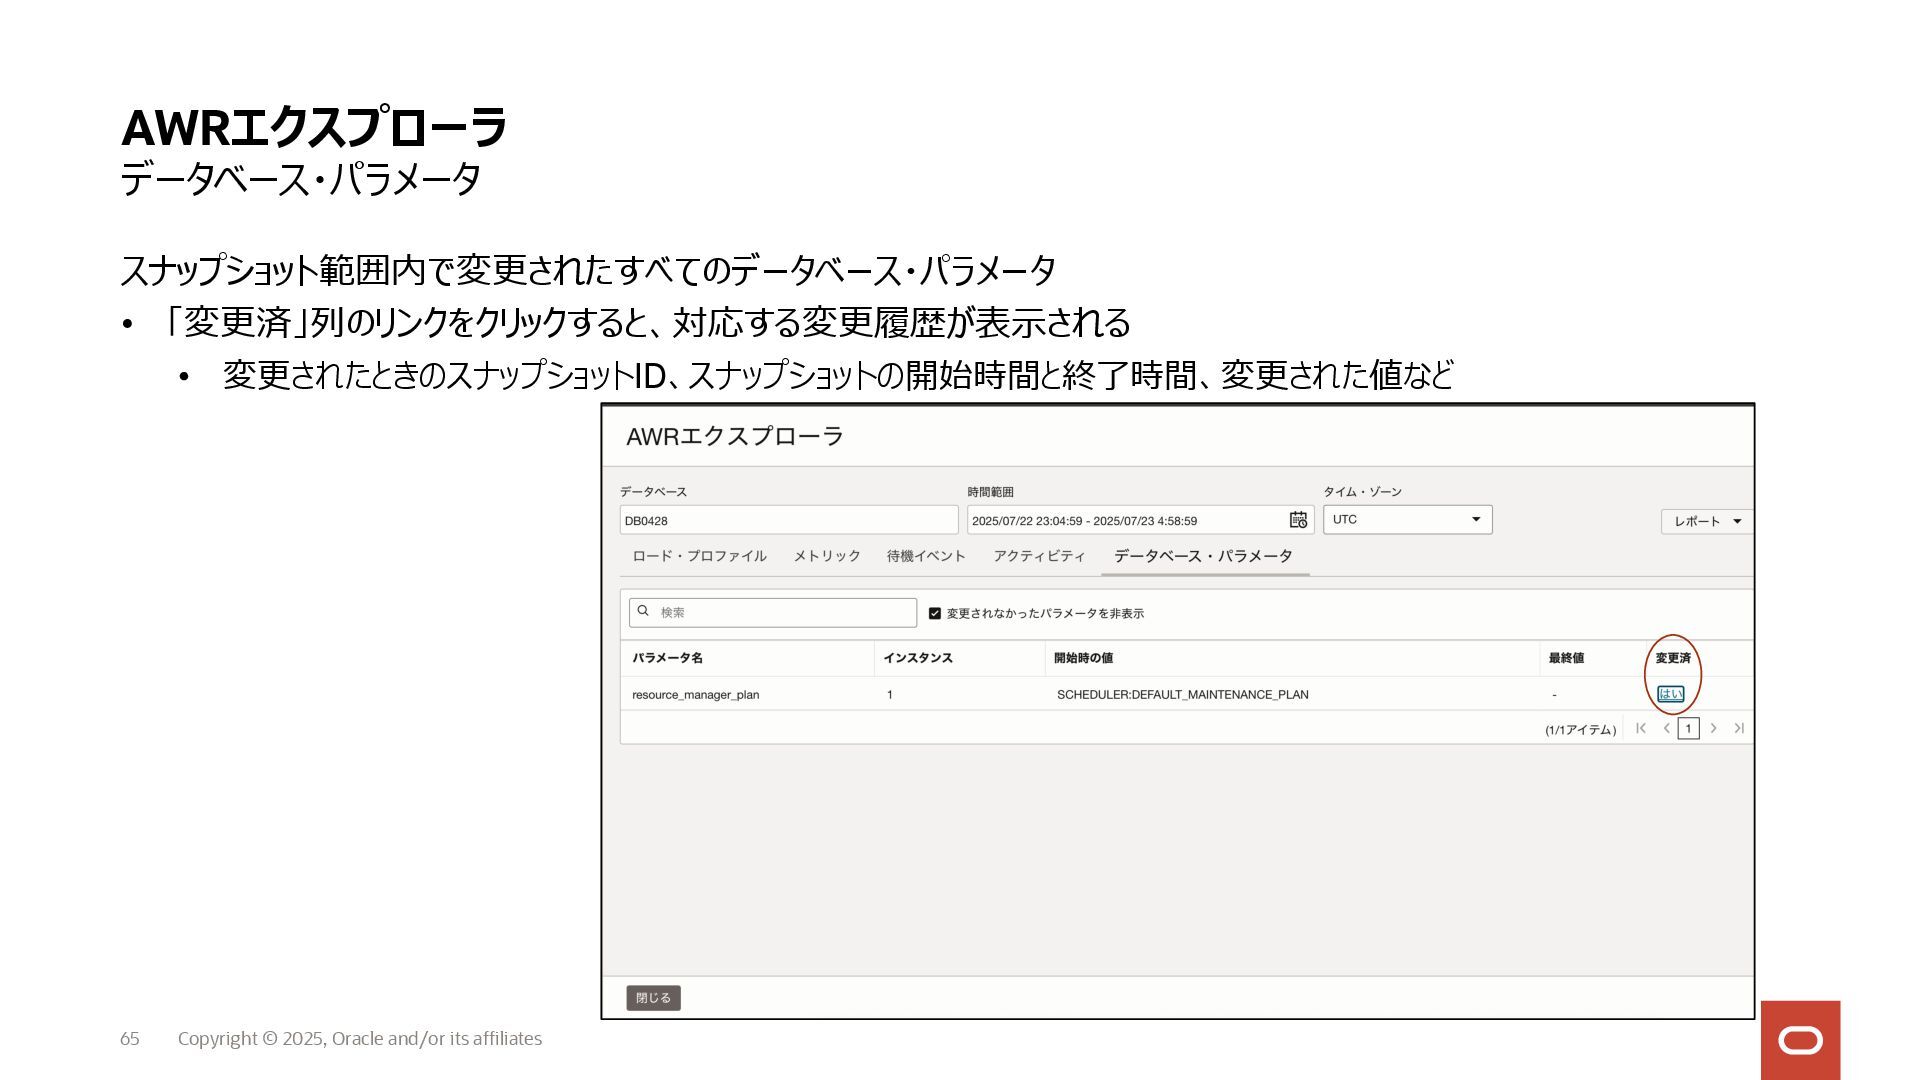
Task: Switch to アクティビティ tab
Action: click(x=1039, y=556)
